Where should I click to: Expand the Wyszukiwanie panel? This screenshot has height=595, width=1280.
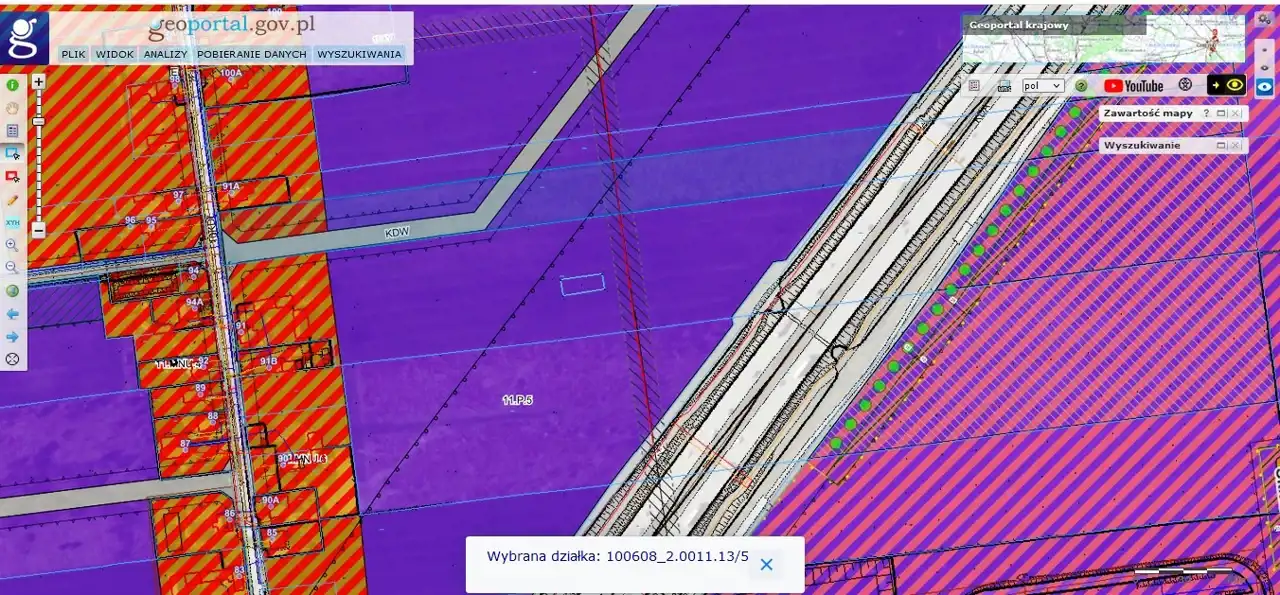(x=1221, y=146)
